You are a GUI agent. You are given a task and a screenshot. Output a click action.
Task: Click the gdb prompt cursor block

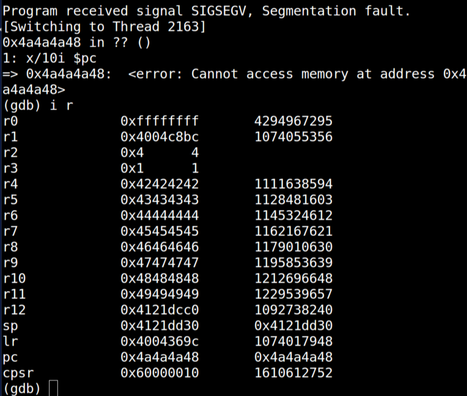pos(53,388)
